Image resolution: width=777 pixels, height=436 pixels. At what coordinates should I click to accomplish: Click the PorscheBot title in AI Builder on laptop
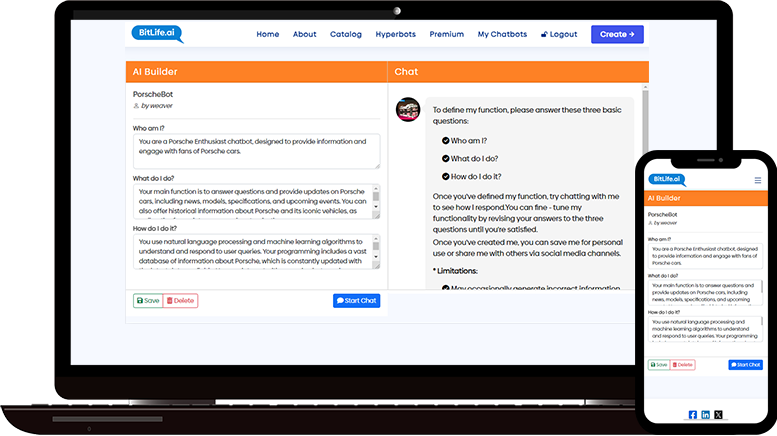[x=153, y=94]
